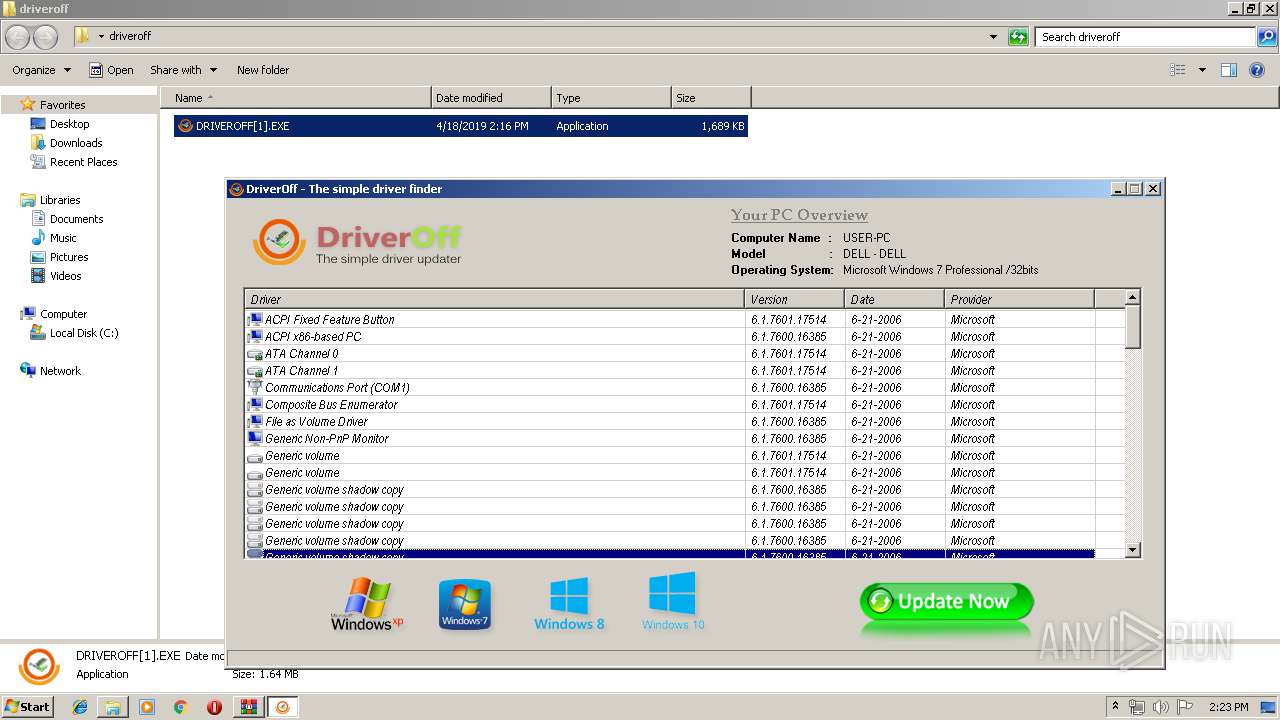
Task: Click the ATA Channel 0 device icon
Action: [255, 354]
